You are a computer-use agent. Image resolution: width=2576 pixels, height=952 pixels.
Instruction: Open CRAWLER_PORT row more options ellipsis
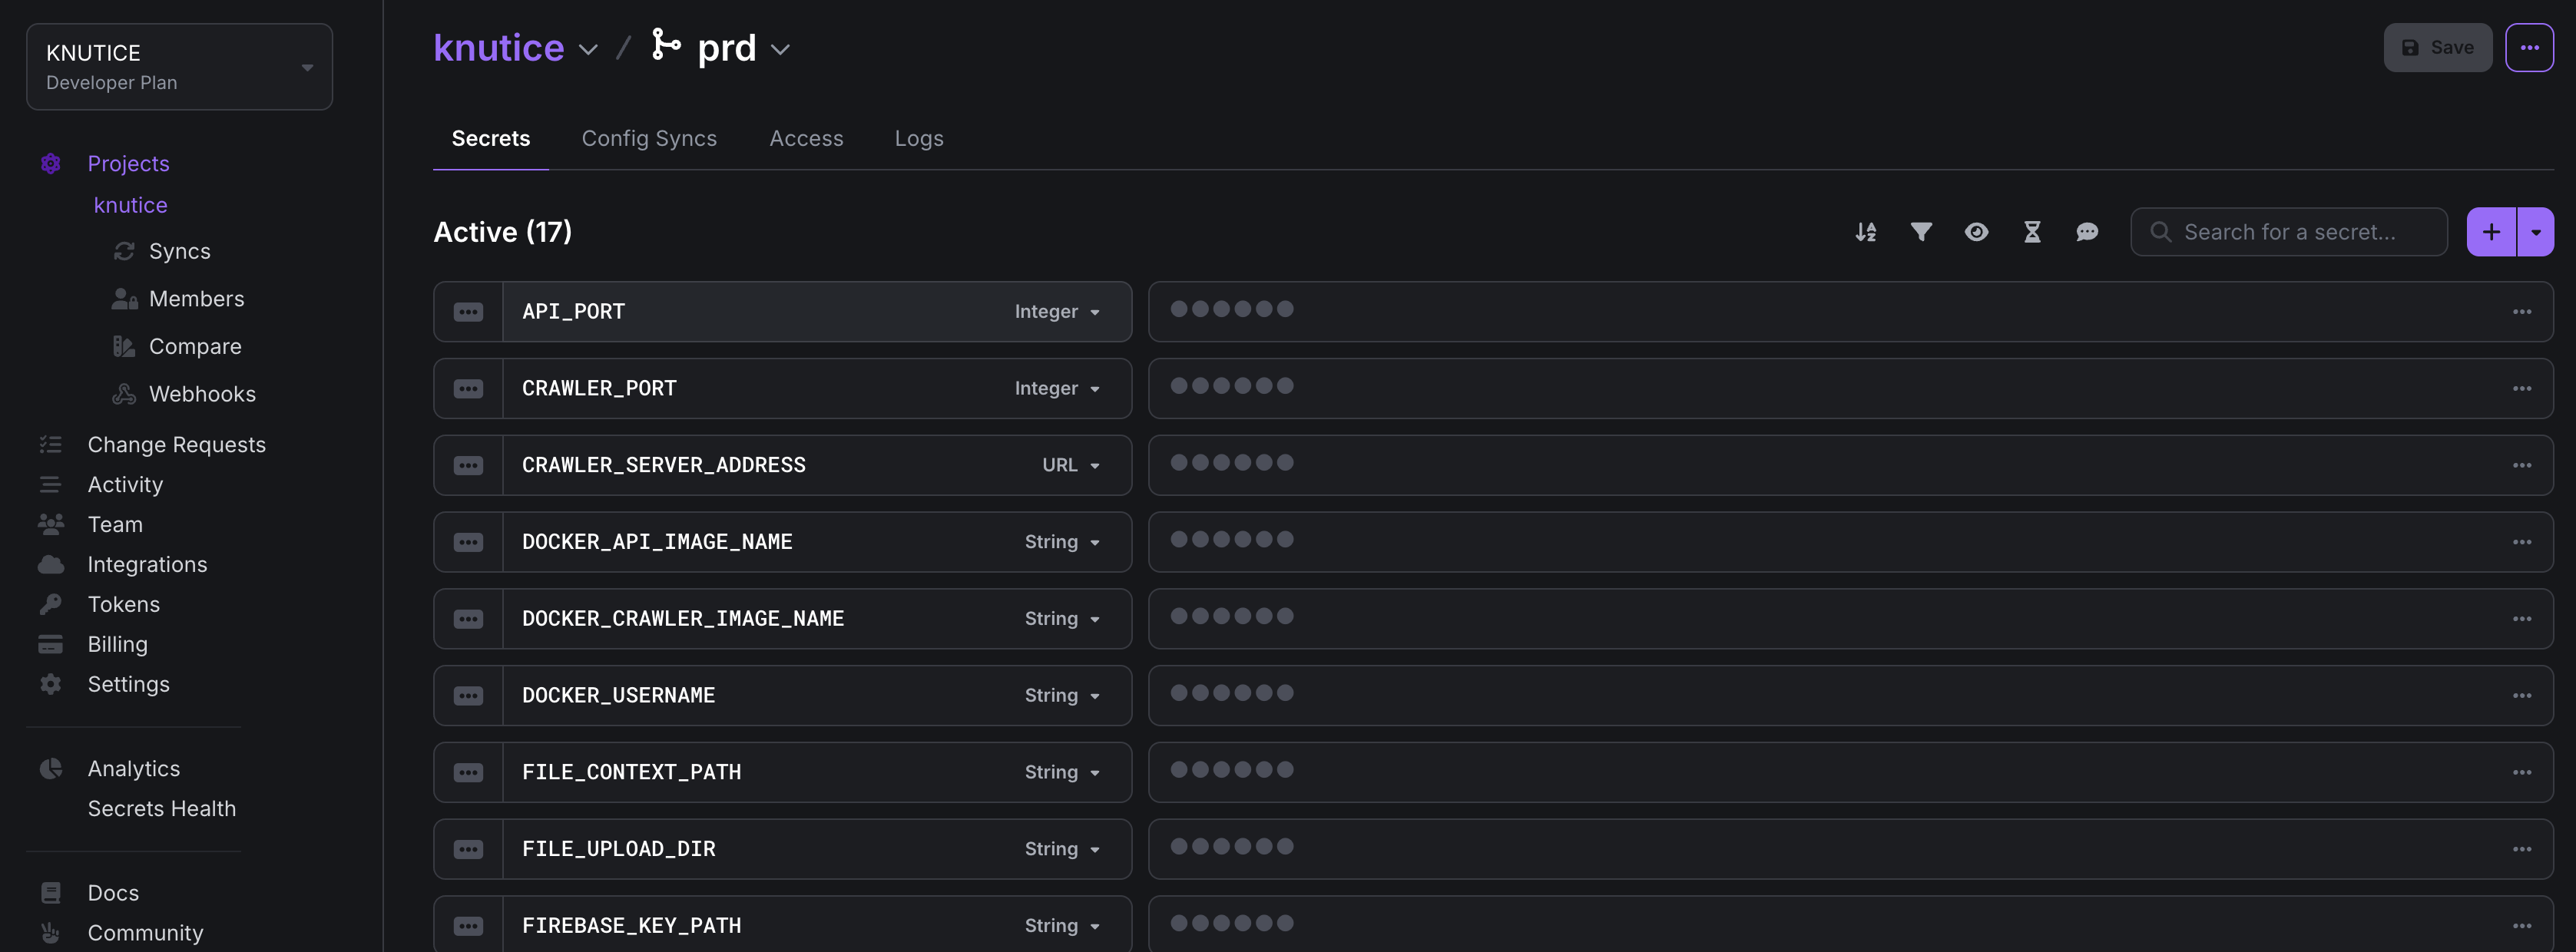coord(2521,389)
